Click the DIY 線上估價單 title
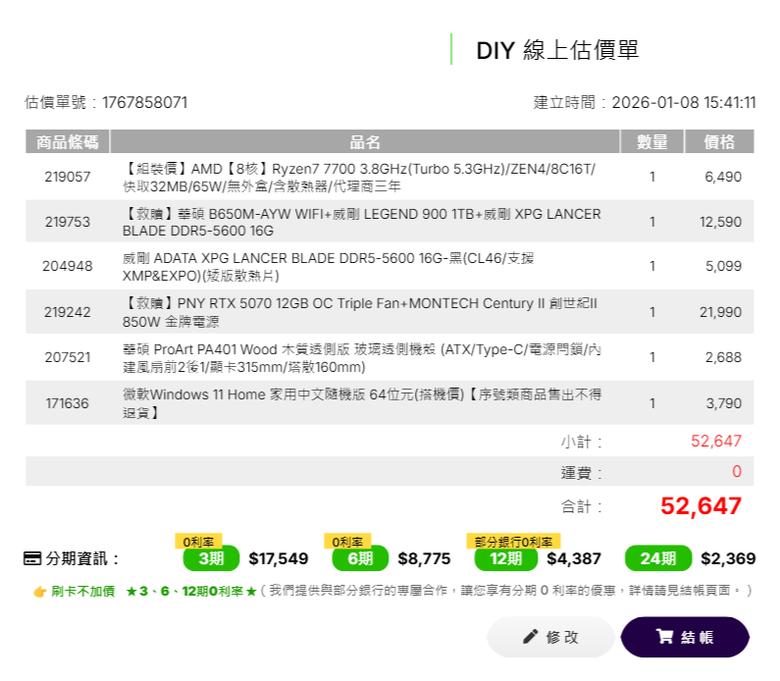 tap(558, 50)
